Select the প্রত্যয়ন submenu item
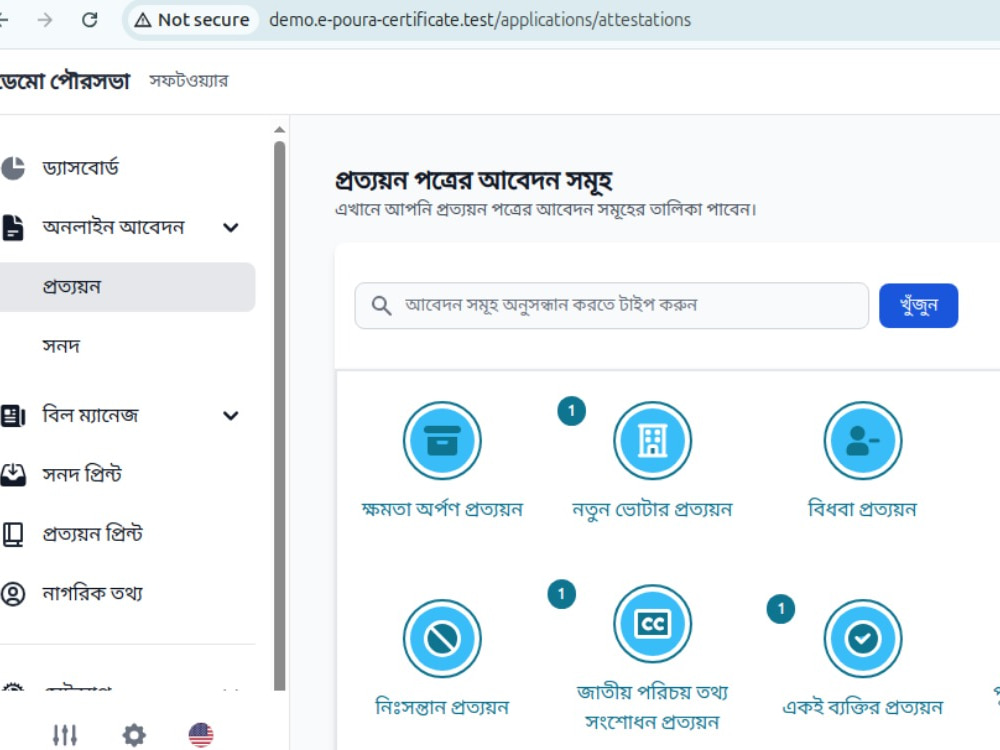Viewport: 1000px width, 750px height. click(128, 287)
